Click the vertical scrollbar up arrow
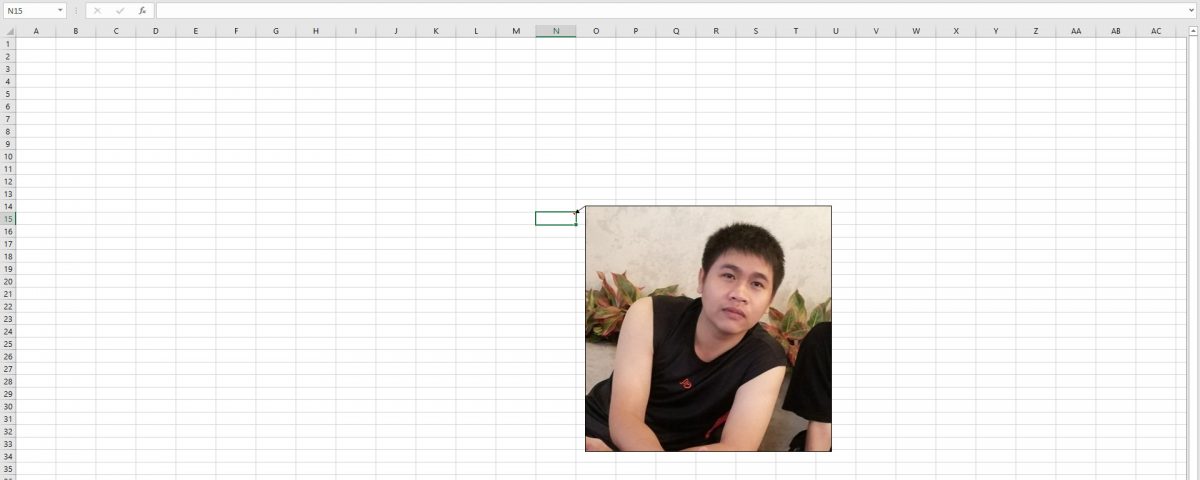Image resolution: width=1200 pixels, height=480 pixels. [x=1192, y=31]
